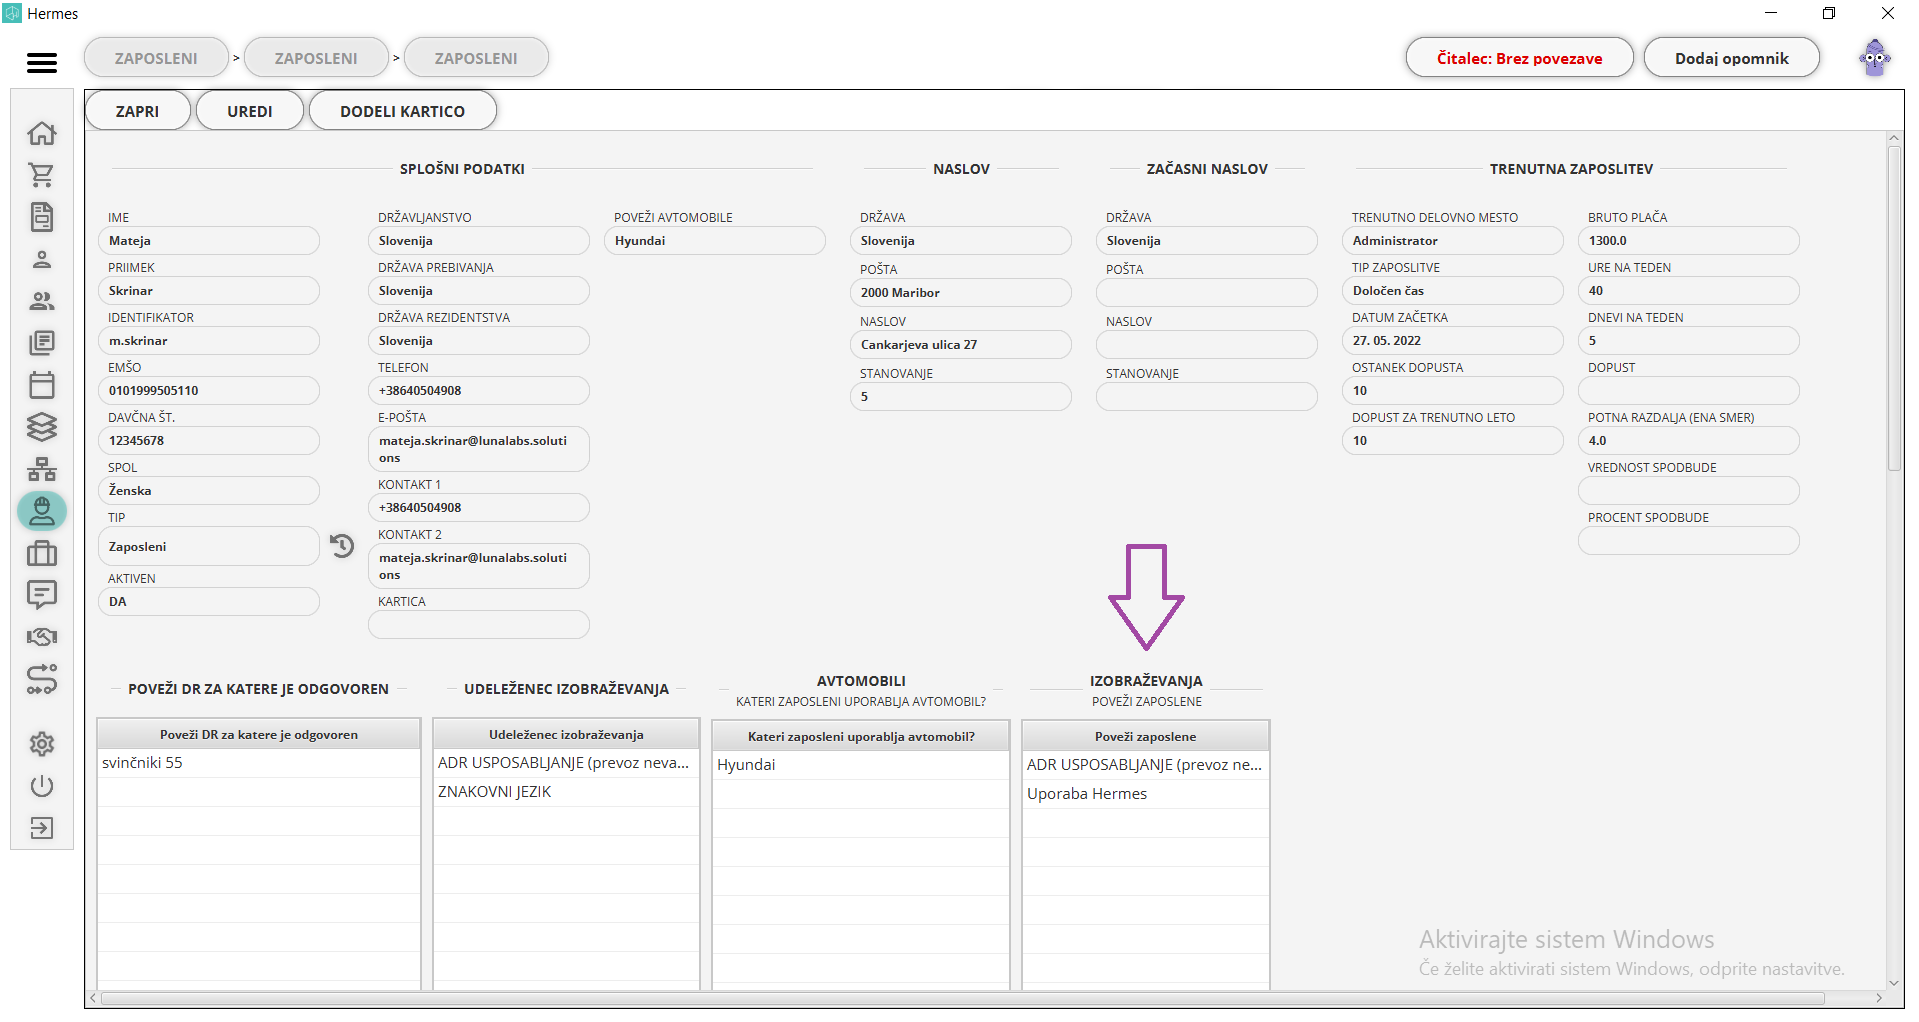Click the Dodaj opomnik button
1919x1022 pixels.
(1732, 58)
